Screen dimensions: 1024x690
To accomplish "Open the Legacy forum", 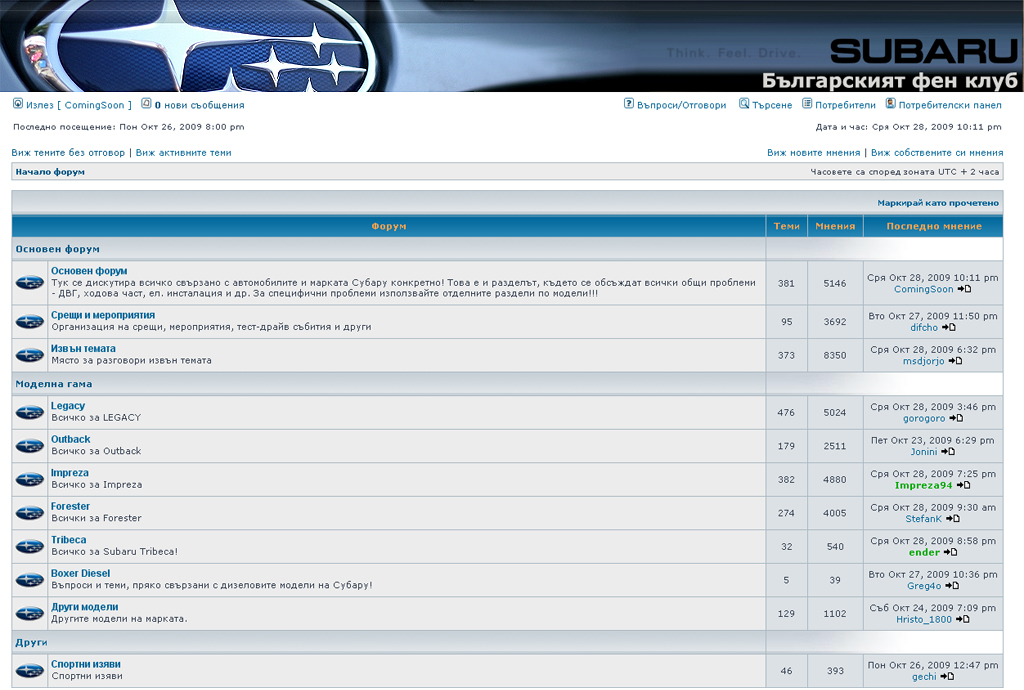I will [x=68, y=406].
